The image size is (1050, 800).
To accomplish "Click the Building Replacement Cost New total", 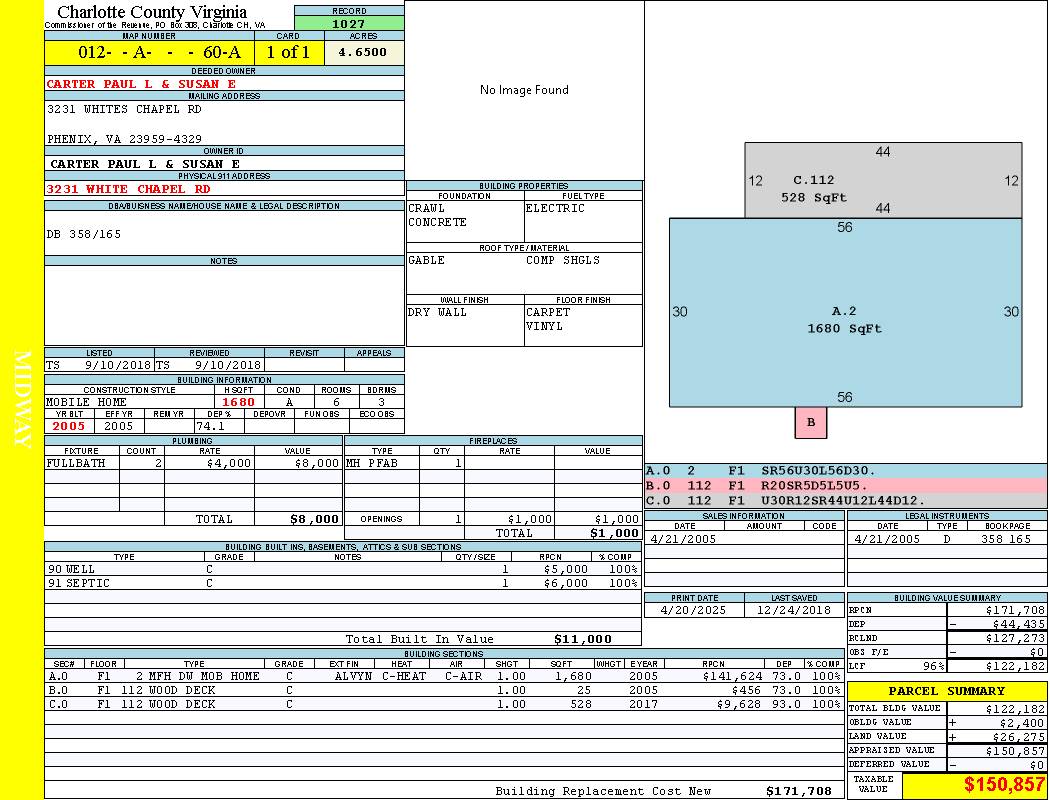I will tap(798, 791).
